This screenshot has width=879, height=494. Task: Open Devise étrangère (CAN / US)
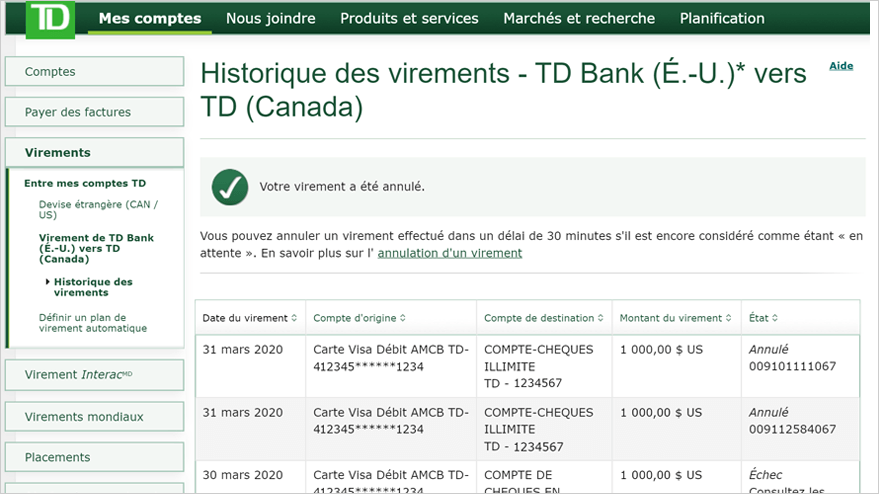click(98, 209)
